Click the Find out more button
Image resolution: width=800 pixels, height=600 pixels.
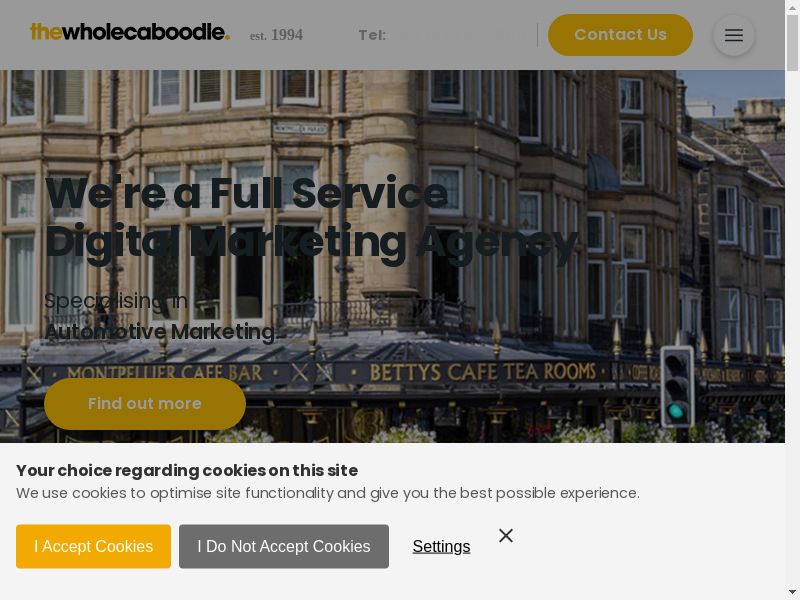145,404
